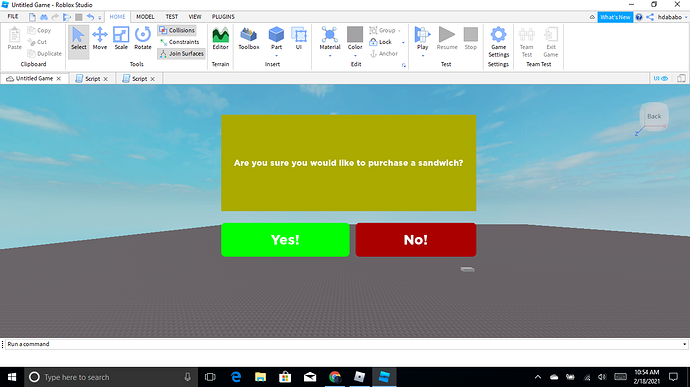
Task: Expand the Play dropdown arrow
Action: pyautogui.click(x=422, y=55)
